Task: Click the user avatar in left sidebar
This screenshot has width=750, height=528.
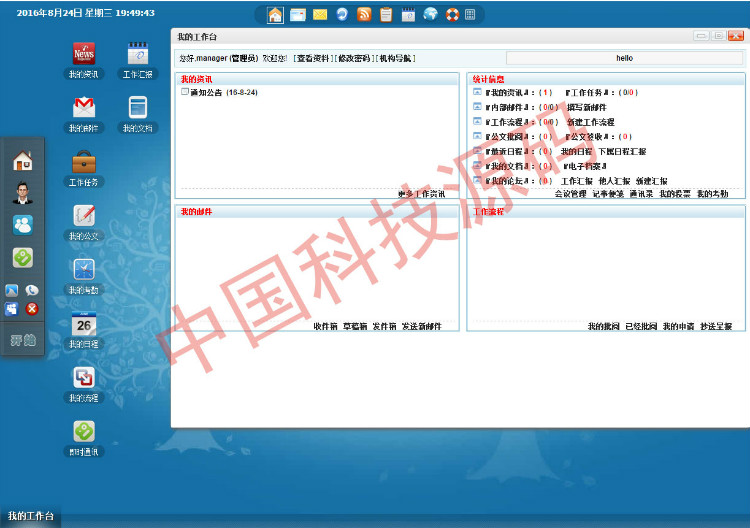Action: click(22, 193)
